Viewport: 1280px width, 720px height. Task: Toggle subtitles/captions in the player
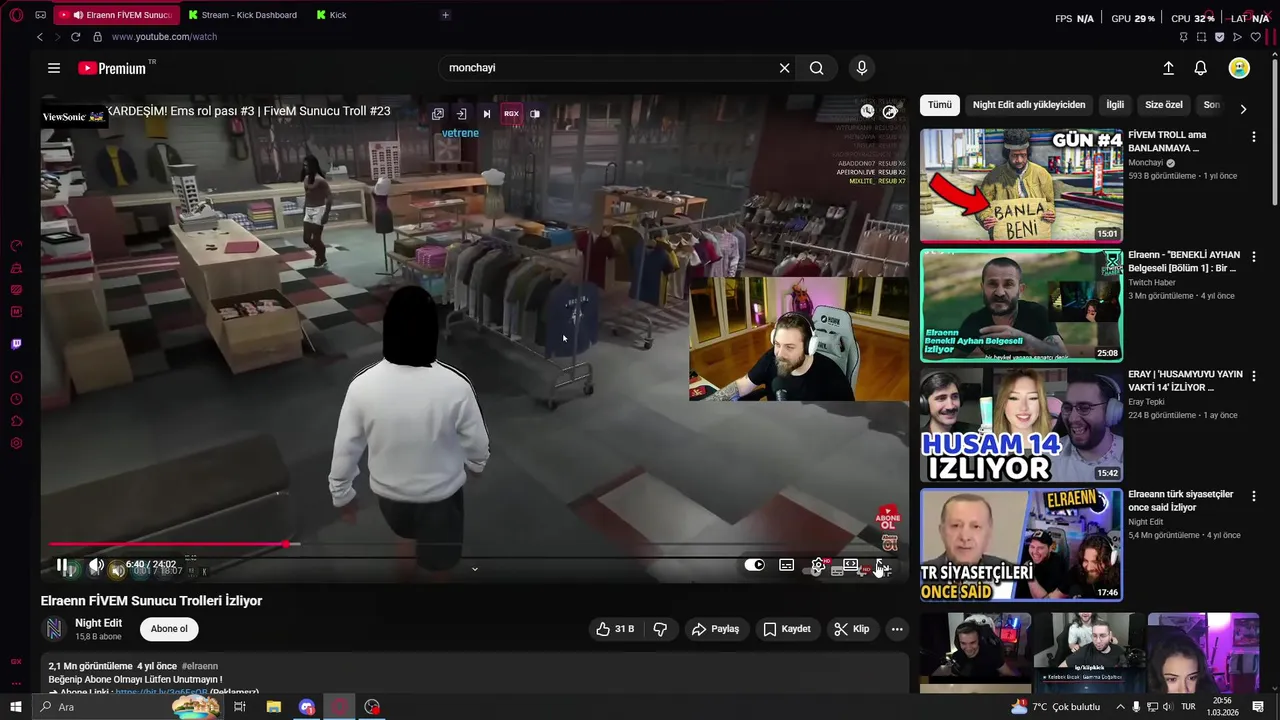click(787, 565)
